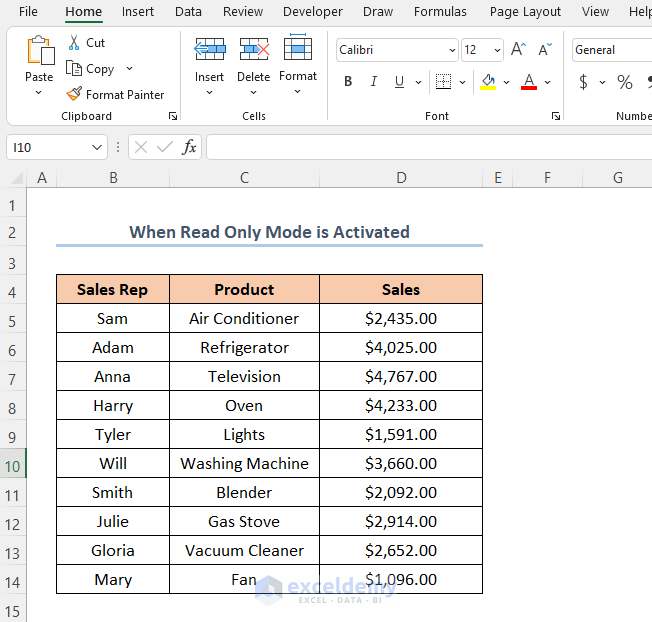
Task: Click the Insert Function fx icon
Action: 189,147
